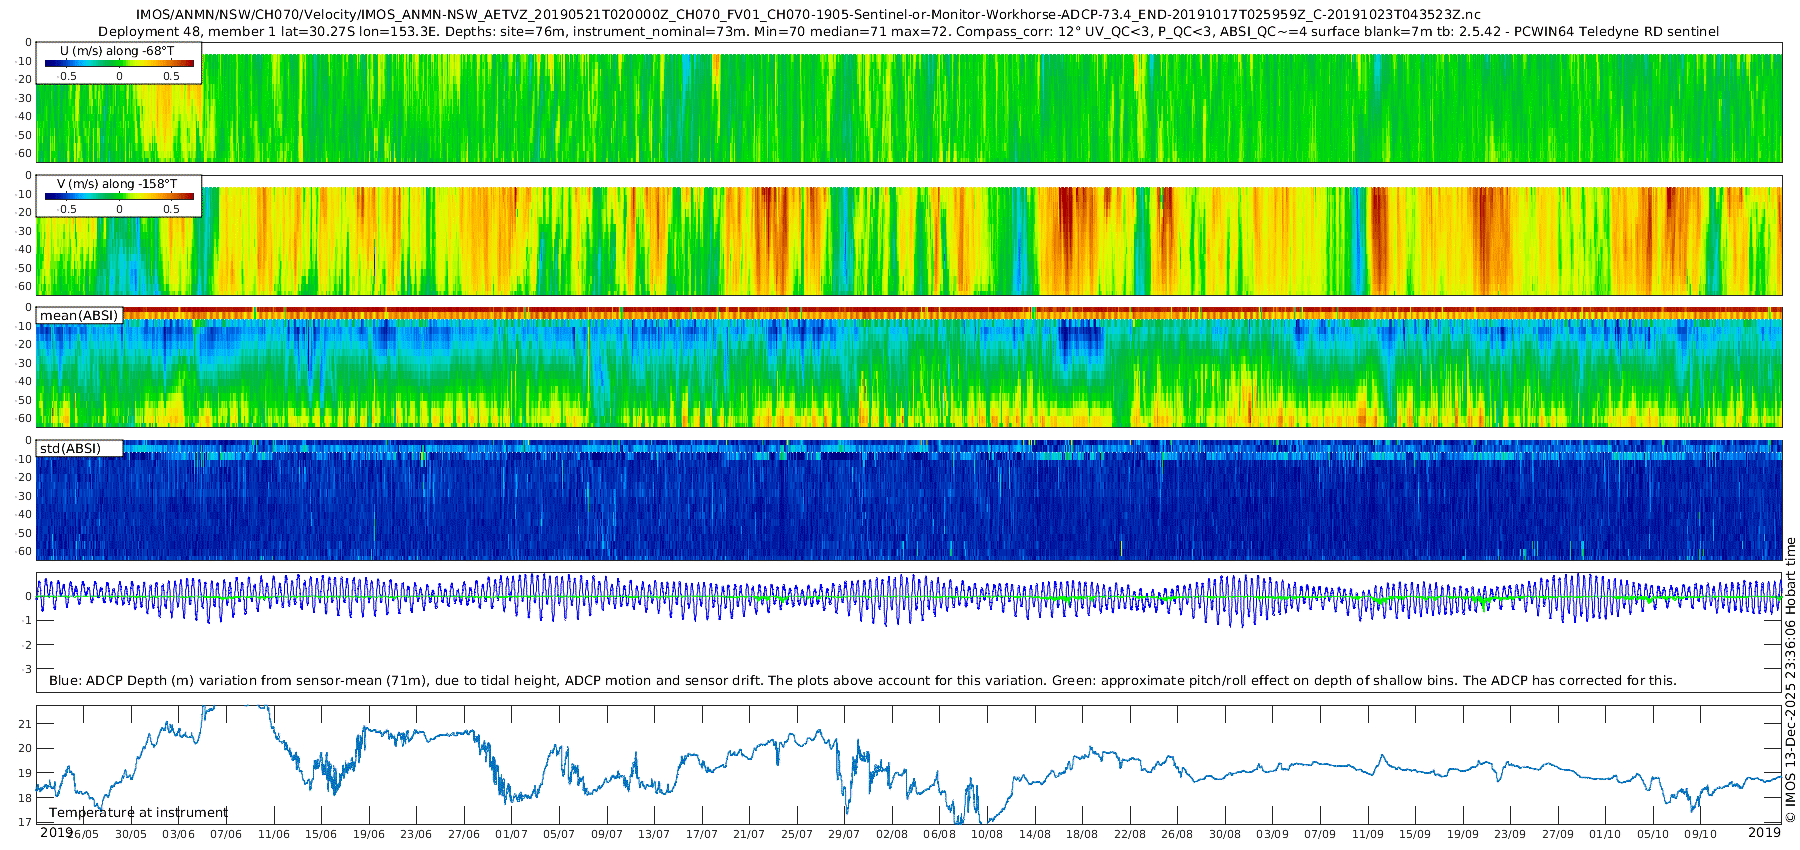Click the mean(ABSI) panel label
The width and height of the screenshot is (1800, 850).
[x=79, y=316]
